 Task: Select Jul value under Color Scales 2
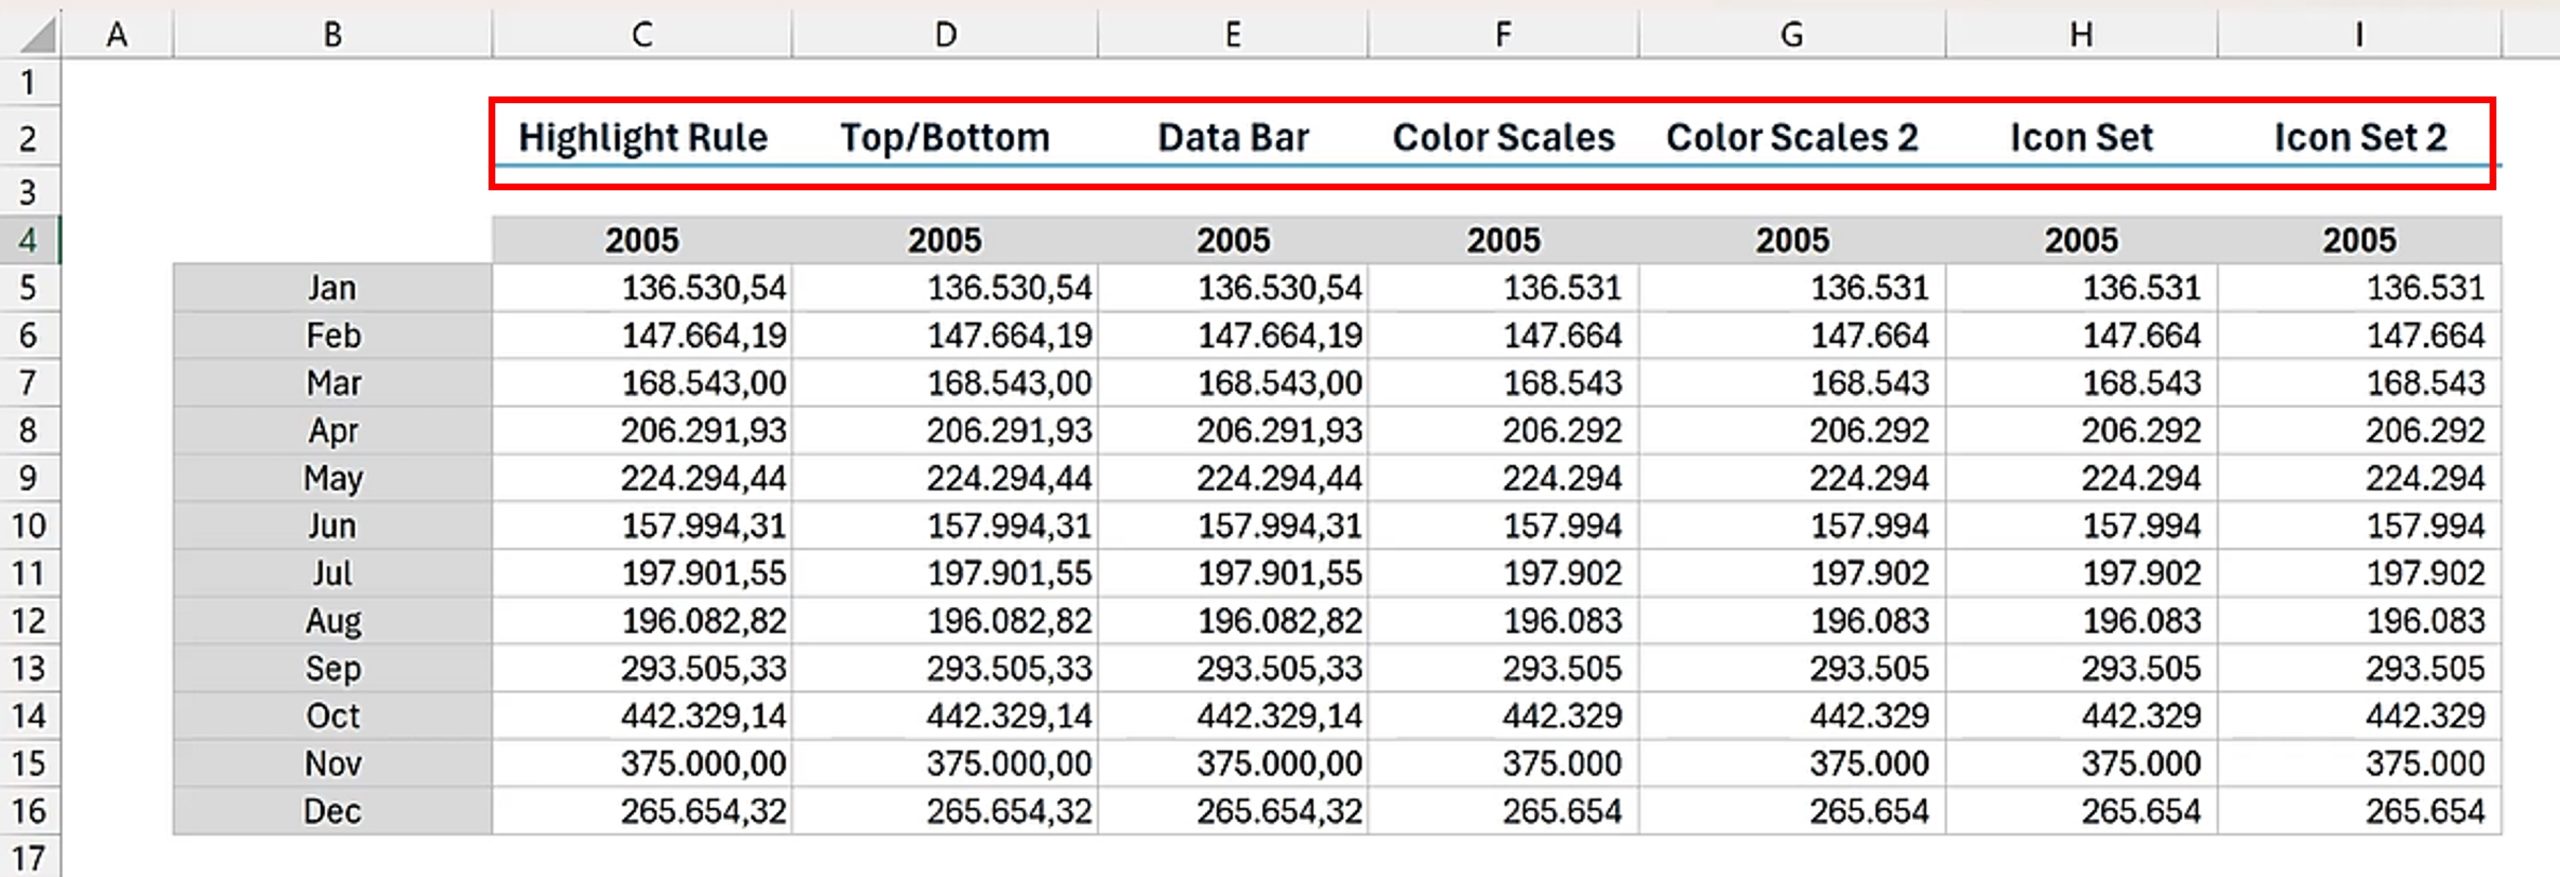1868,573
